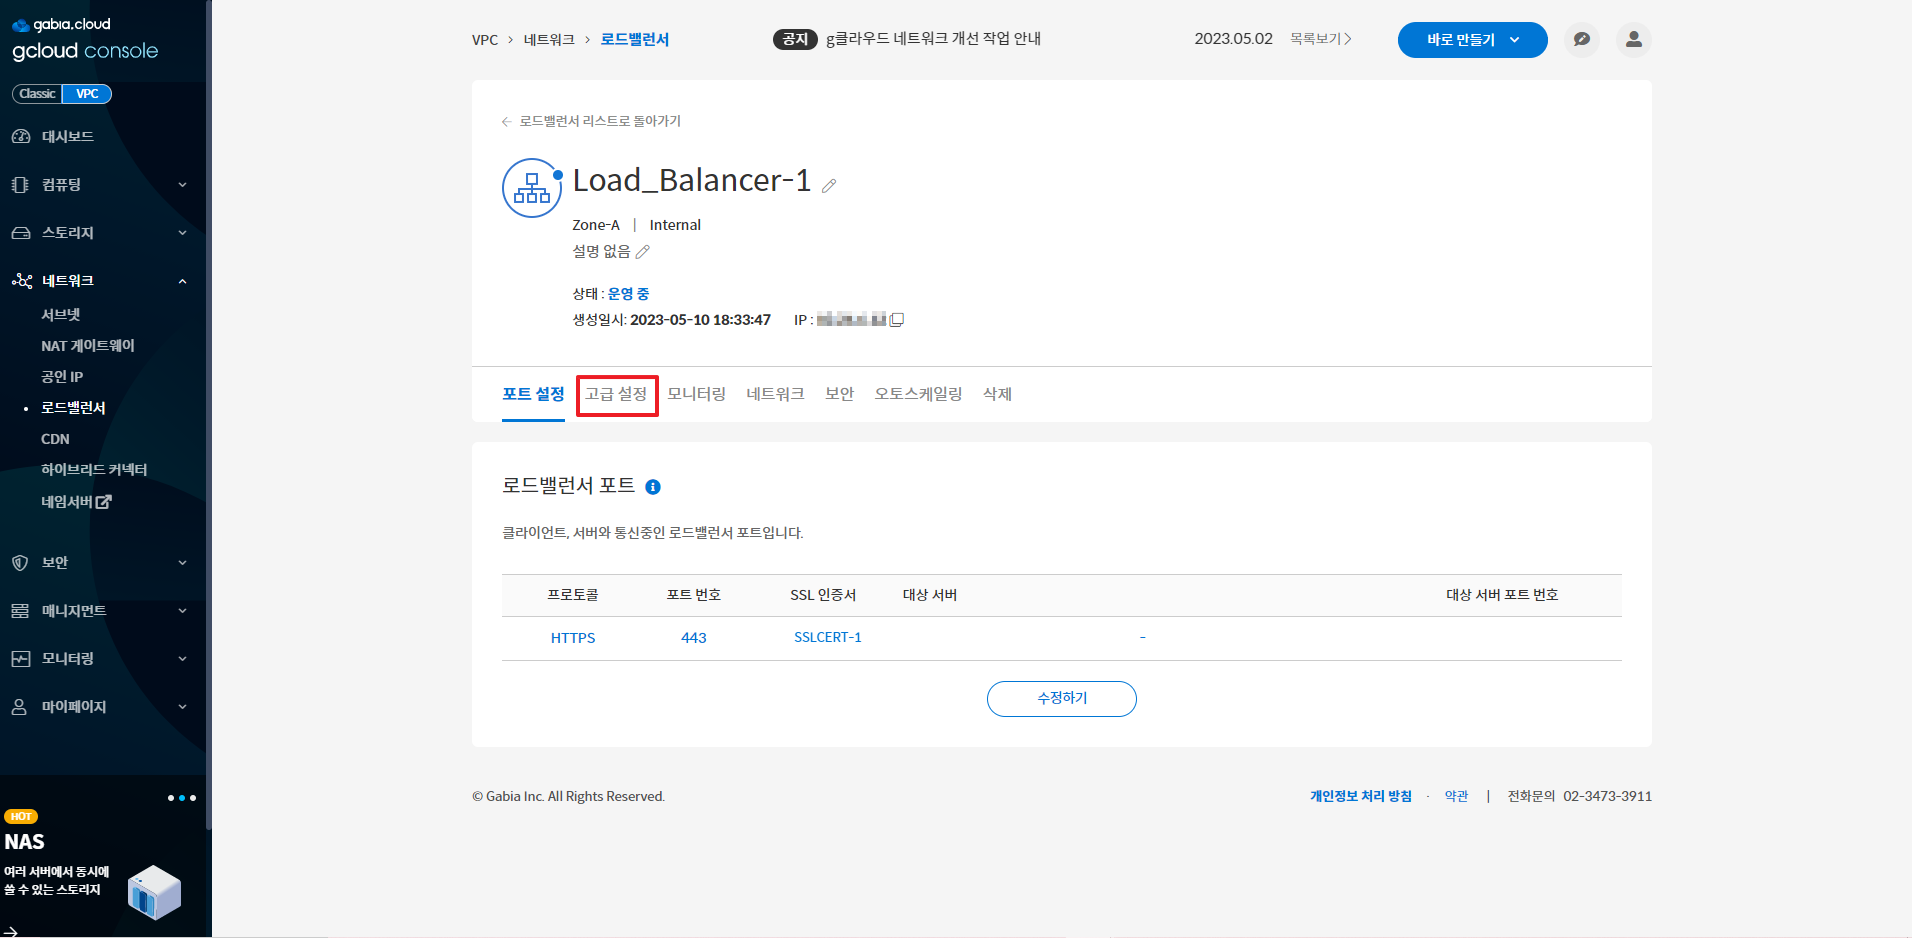Open 서브넷 in the sidebar
The width and height of the screenshot is (1912, 938).
60,315
